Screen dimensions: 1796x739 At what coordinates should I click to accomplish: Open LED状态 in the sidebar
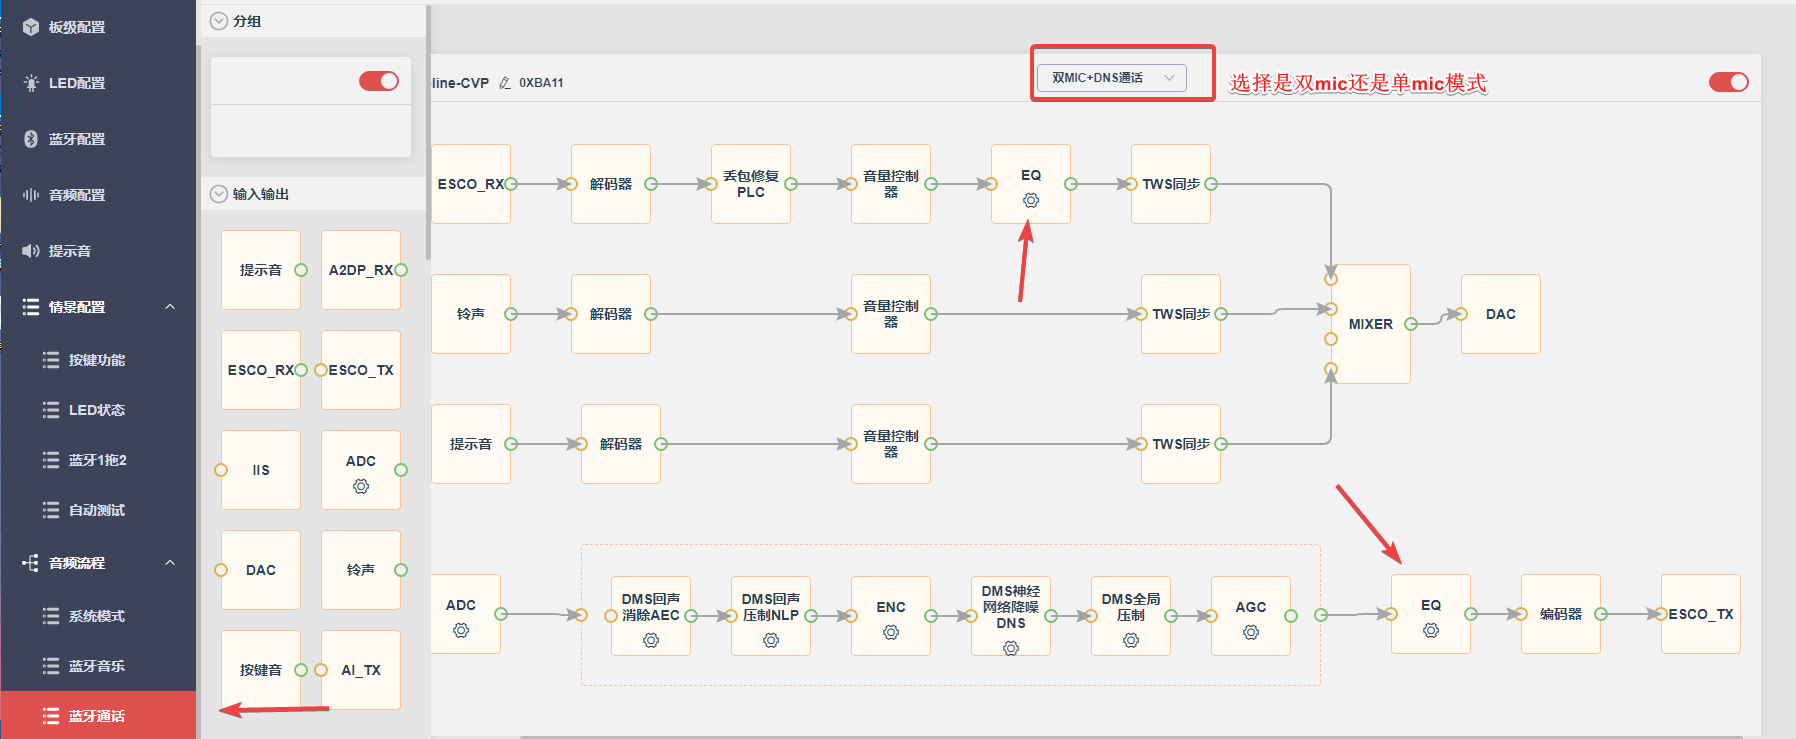coord(98,410)
